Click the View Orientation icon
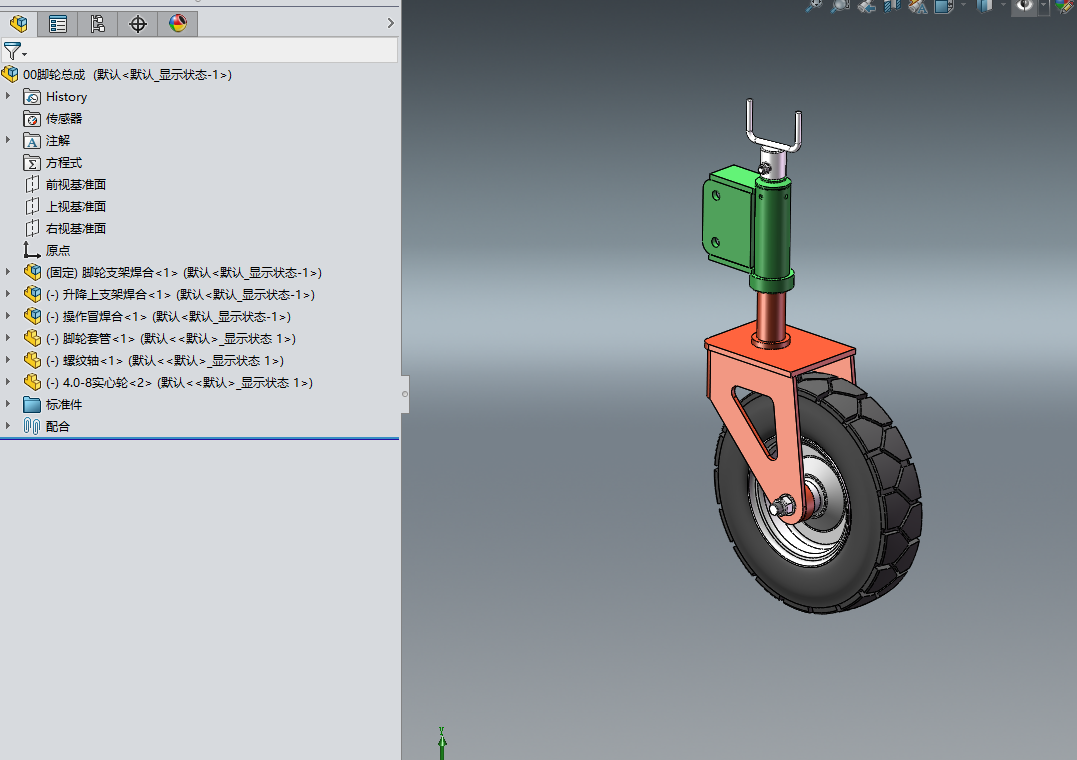This screenshot has width=1077, height=760. (944, 6)
